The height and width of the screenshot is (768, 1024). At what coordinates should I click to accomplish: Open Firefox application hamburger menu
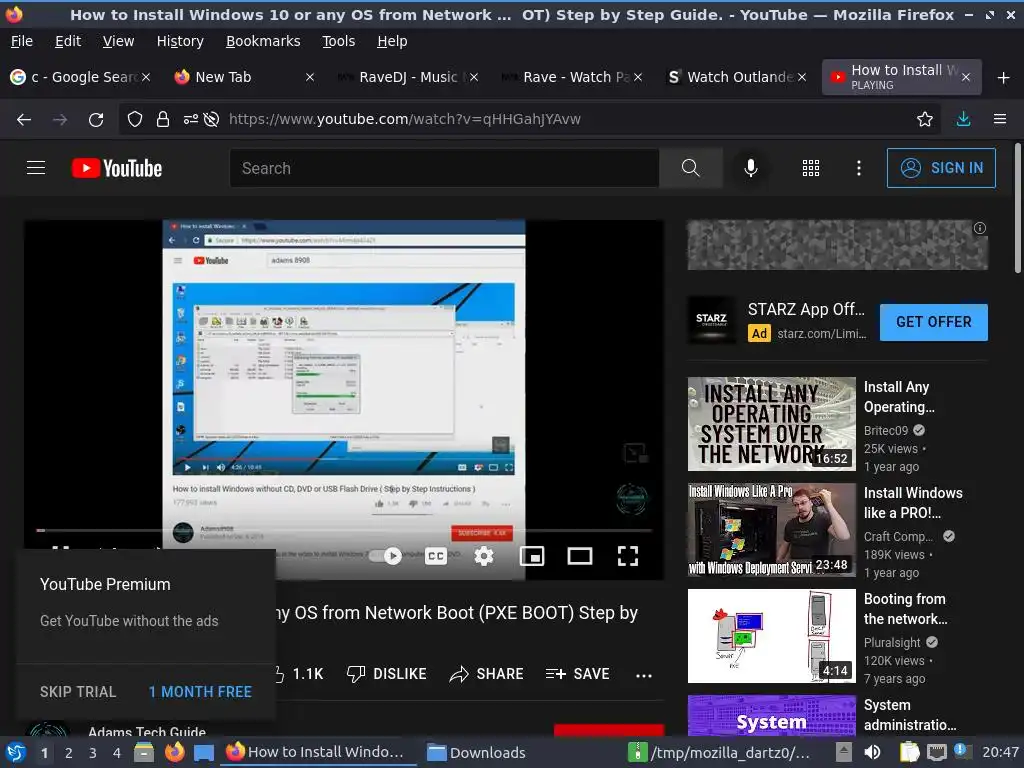(x=1000, y=119)
